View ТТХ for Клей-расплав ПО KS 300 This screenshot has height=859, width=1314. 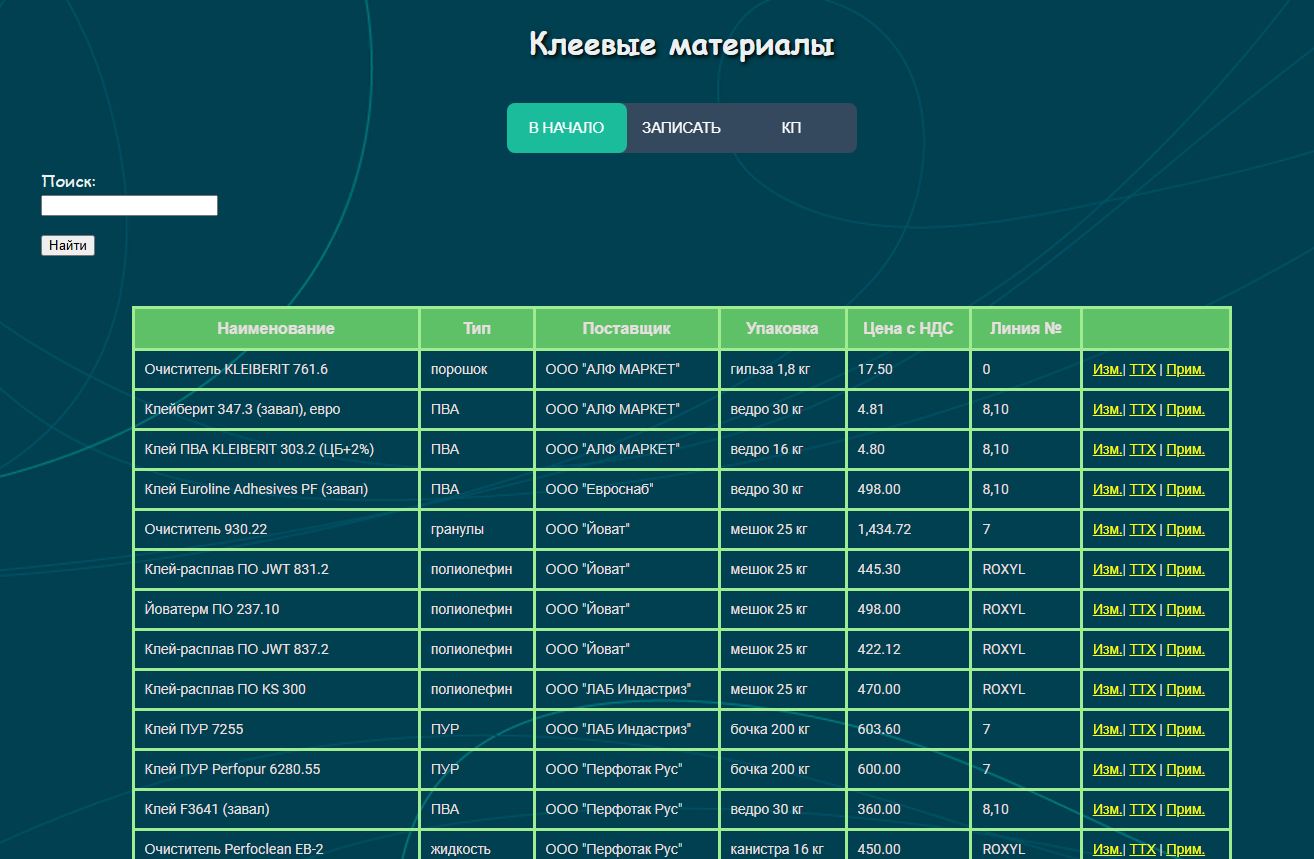coord(1142,689)
